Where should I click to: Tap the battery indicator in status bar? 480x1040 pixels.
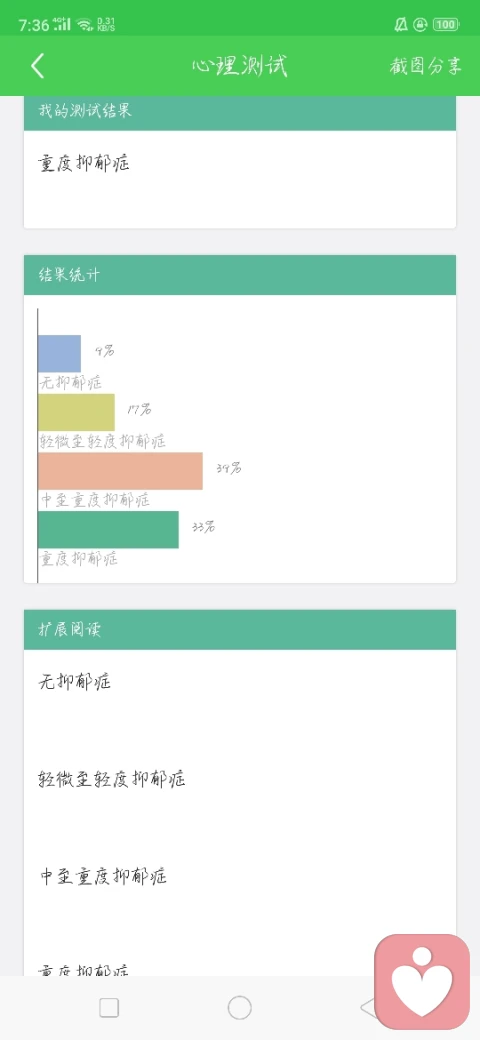tap(446, 25)
